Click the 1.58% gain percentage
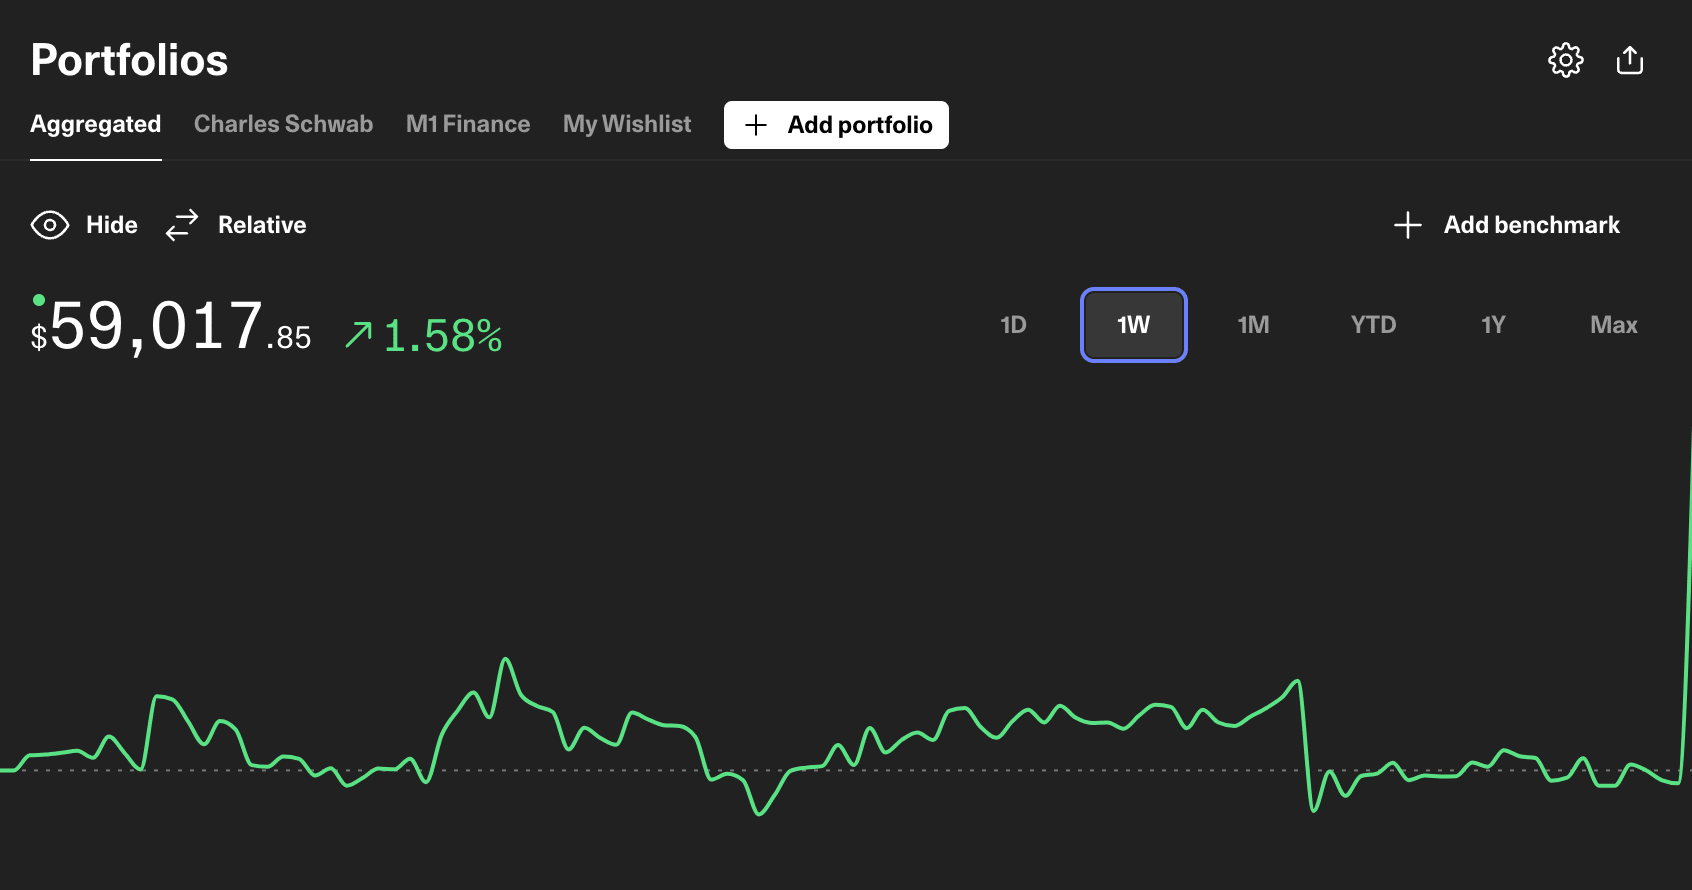Image resolution: width=1692 pixels, height=890 pixels. (442, 336)
